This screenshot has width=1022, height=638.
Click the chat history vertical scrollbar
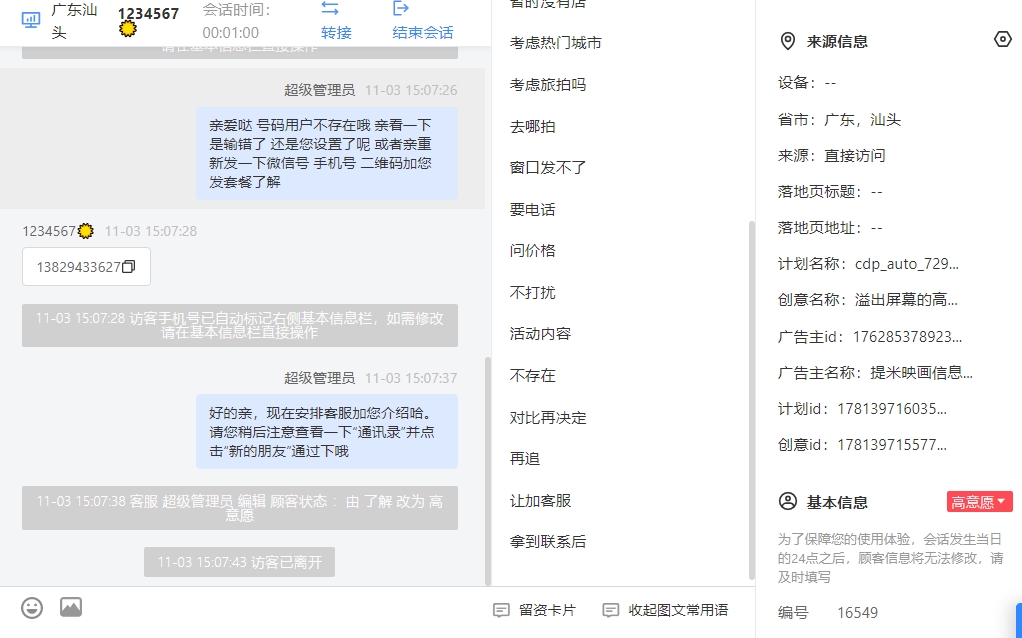[488, 471]
